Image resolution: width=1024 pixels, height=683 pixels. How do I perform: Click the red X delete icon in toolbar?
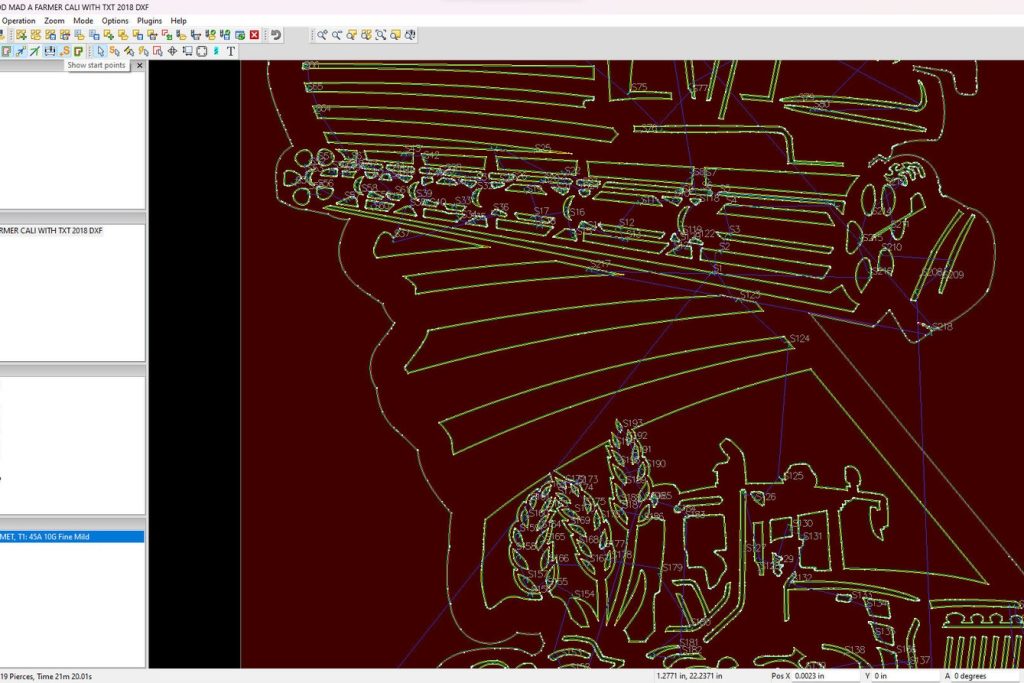(x=254, y=35)
